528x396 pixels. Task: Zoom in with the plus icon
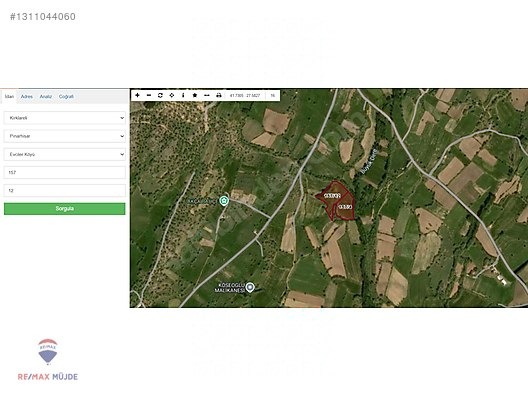[x=137, y=95]
